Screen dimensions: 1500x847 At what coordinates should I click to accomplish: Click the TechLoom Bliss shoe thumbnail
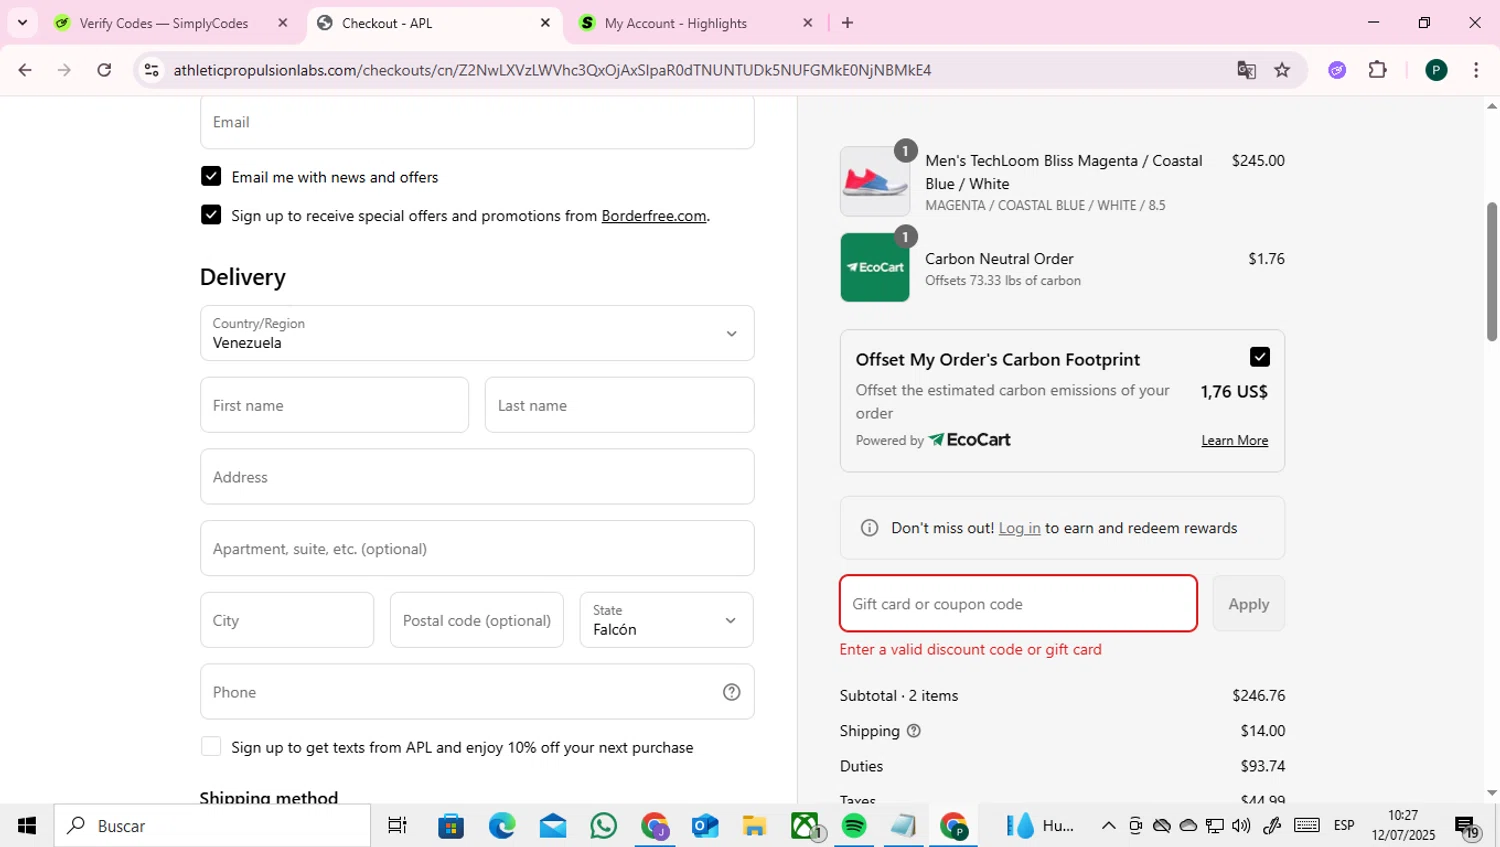875,182
